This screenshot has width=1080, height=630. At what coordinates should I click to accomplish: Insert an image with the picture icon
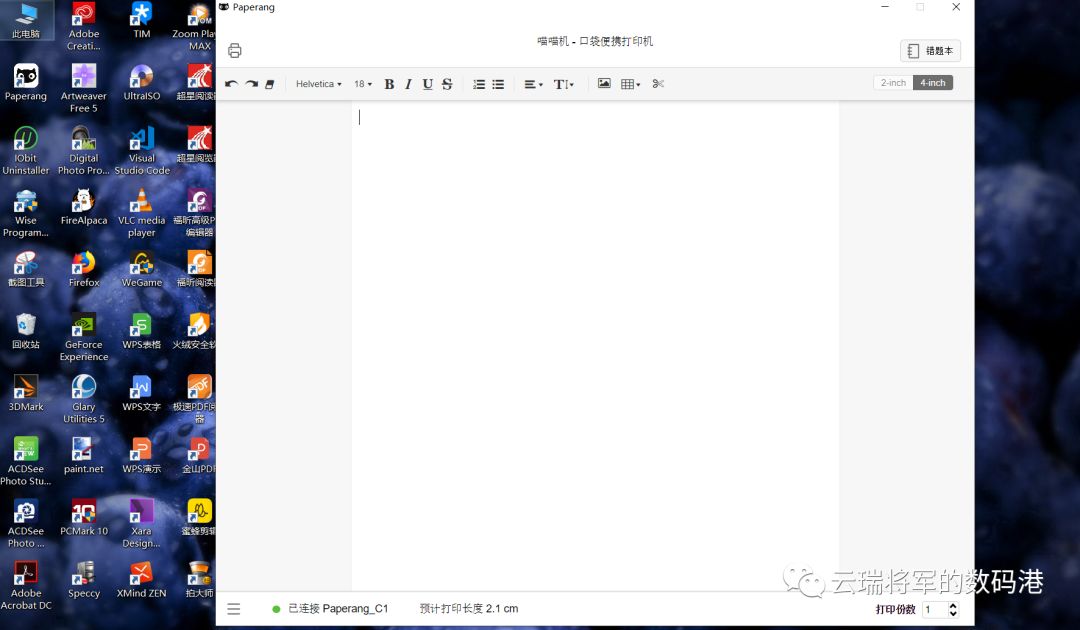tap(604, 84)
